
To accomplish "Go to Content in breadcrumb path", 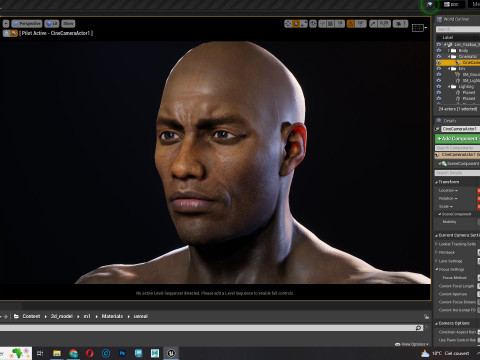I will click(x=31, y=316).
